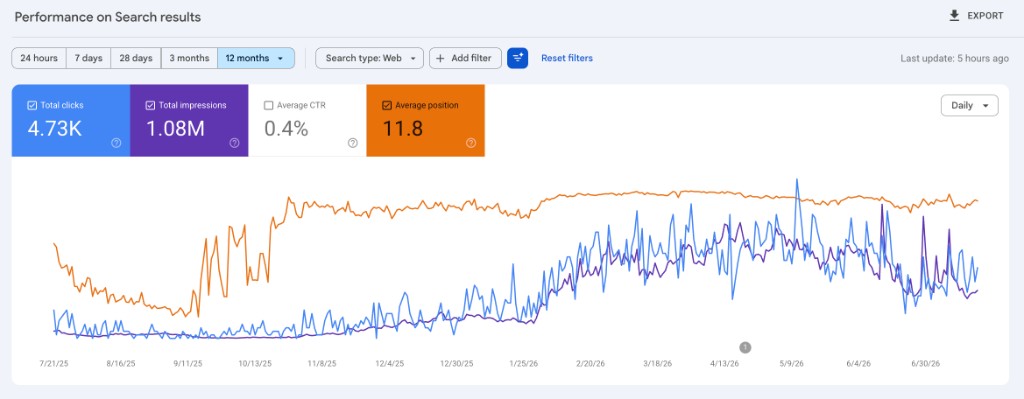The image size is (1024, 399).
Task: Select the 12 months date range label
Action: tap(248, 58)
